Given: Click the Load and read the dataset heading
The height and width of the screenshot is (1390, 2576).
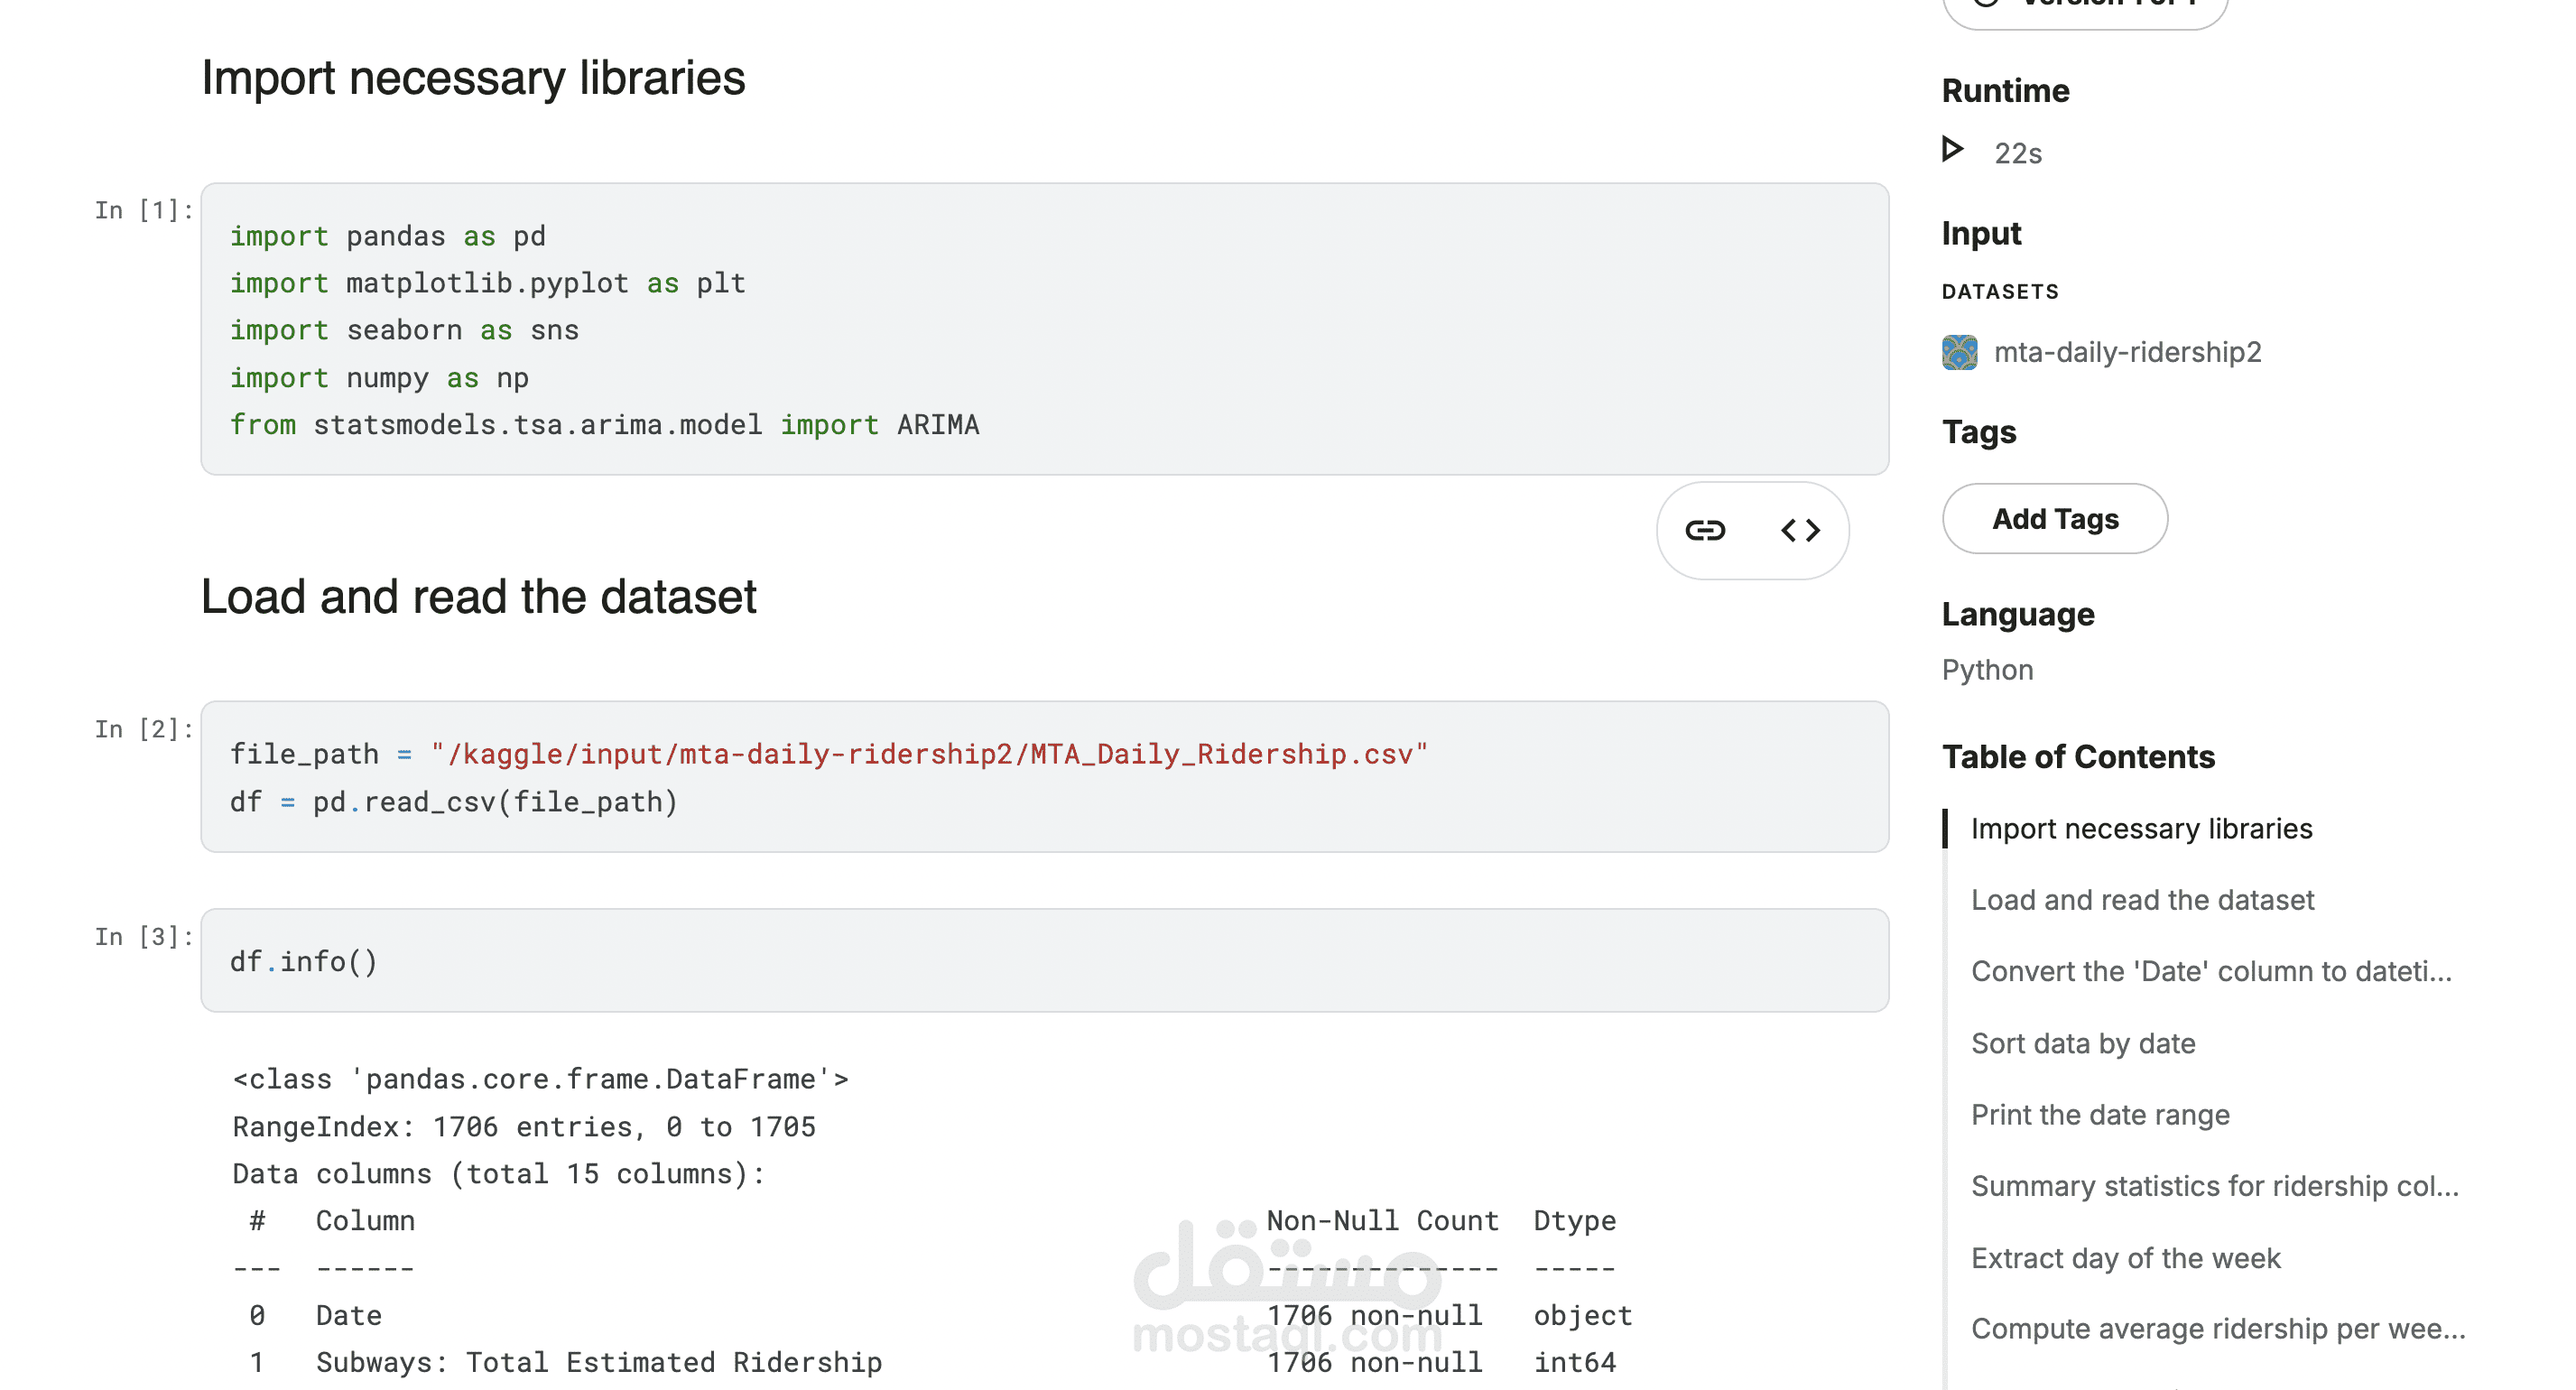Looking at the screenshot, I should 478,597.
